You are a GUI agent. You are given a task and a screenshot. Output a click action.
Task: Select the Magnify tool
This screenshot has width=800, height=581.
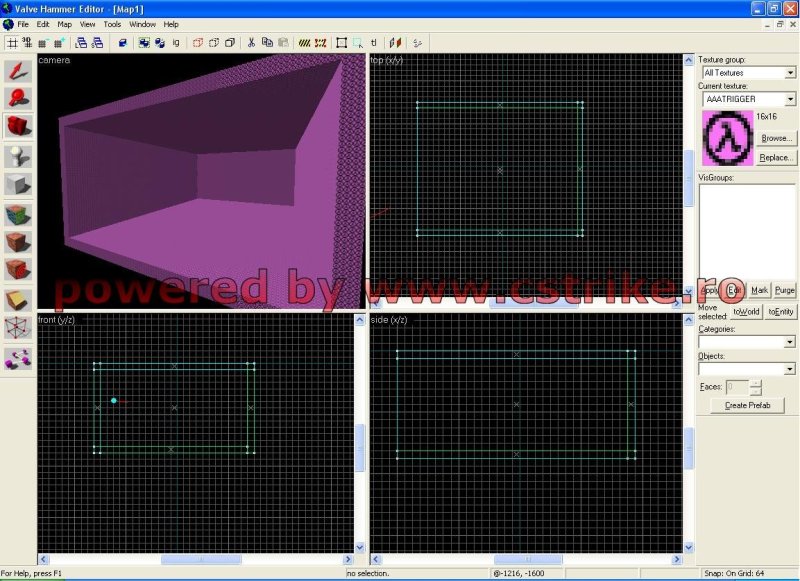tap(18, 98)
